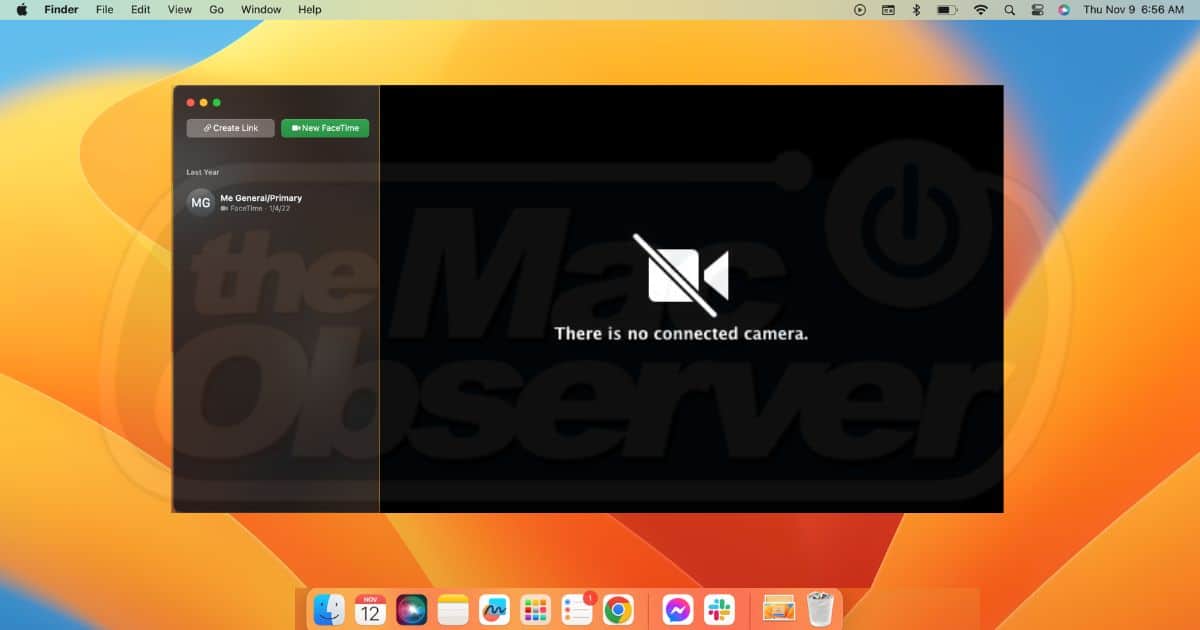Open Messenger from the Dock
Screen dimensions: 1200x630
(x=677, y=609)
